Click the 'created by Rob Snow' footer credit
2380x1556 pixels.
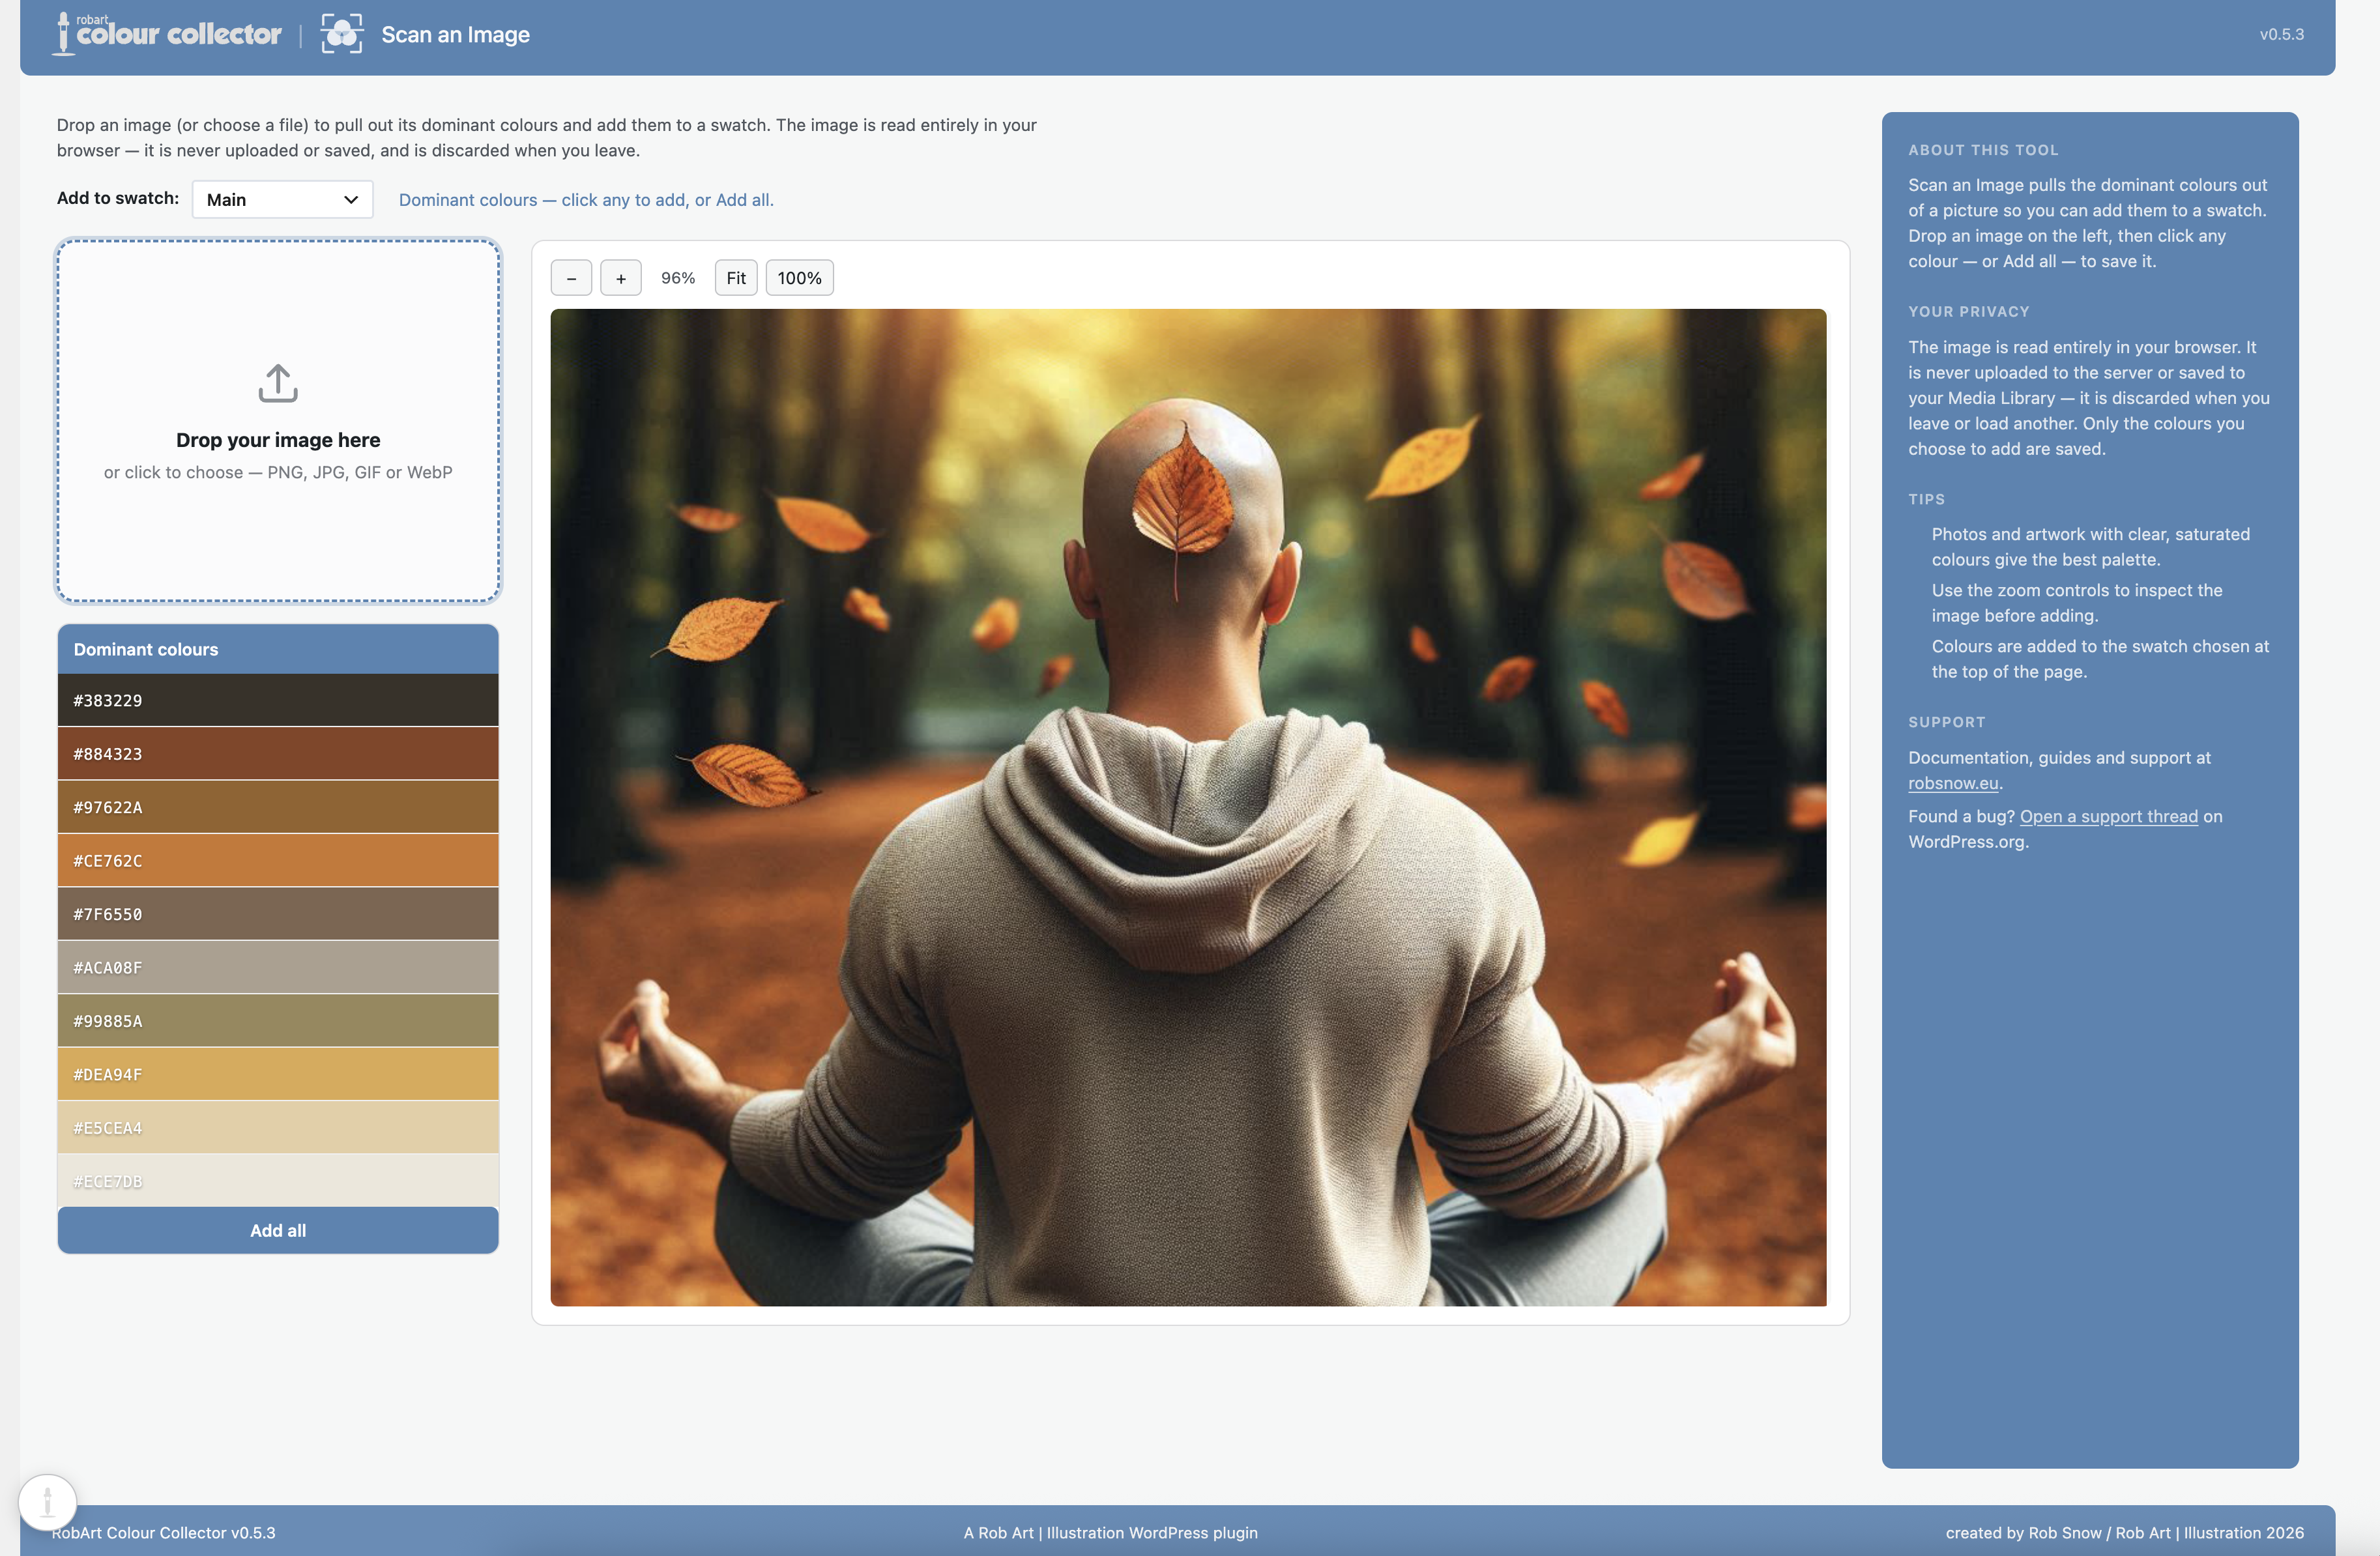(x=2124, y=1532)
